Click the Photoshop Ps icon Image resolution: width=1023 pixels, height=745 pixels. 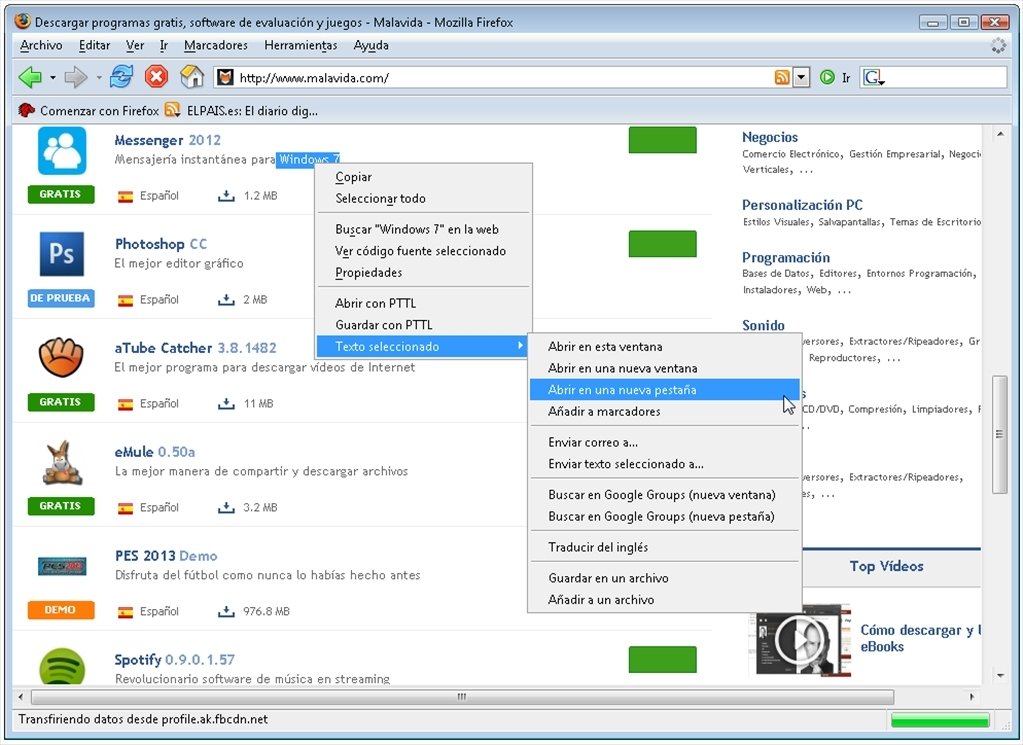61,254
